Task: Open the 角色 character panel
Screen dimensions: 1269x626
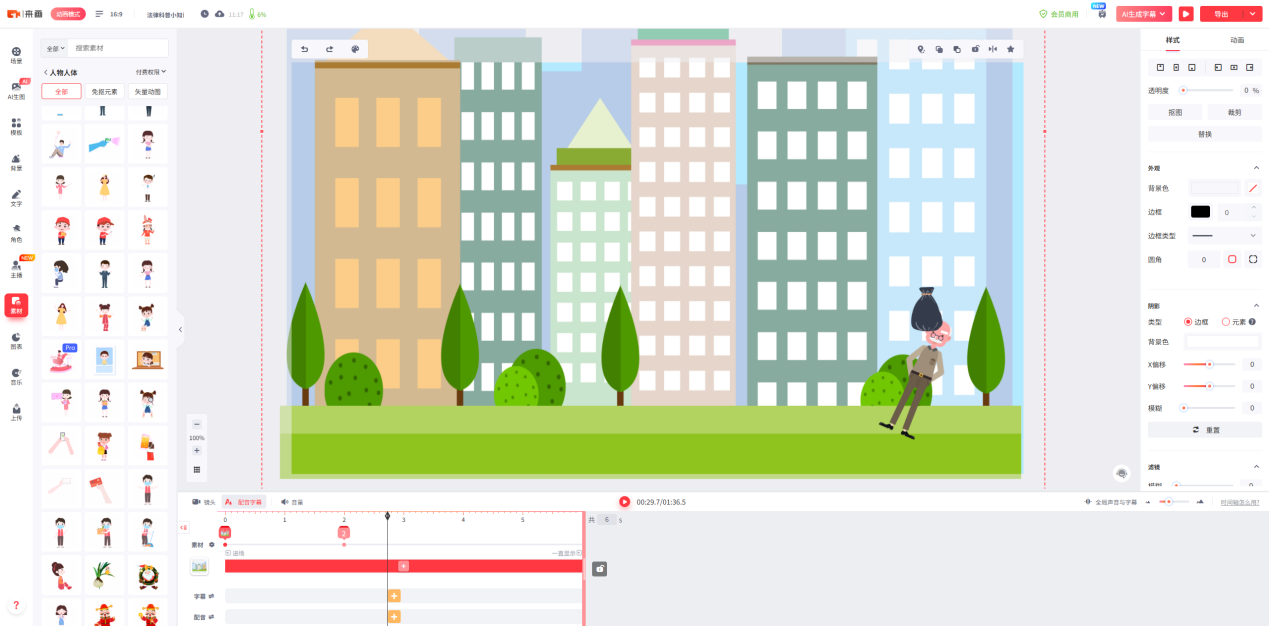Action: click(16, 232)
